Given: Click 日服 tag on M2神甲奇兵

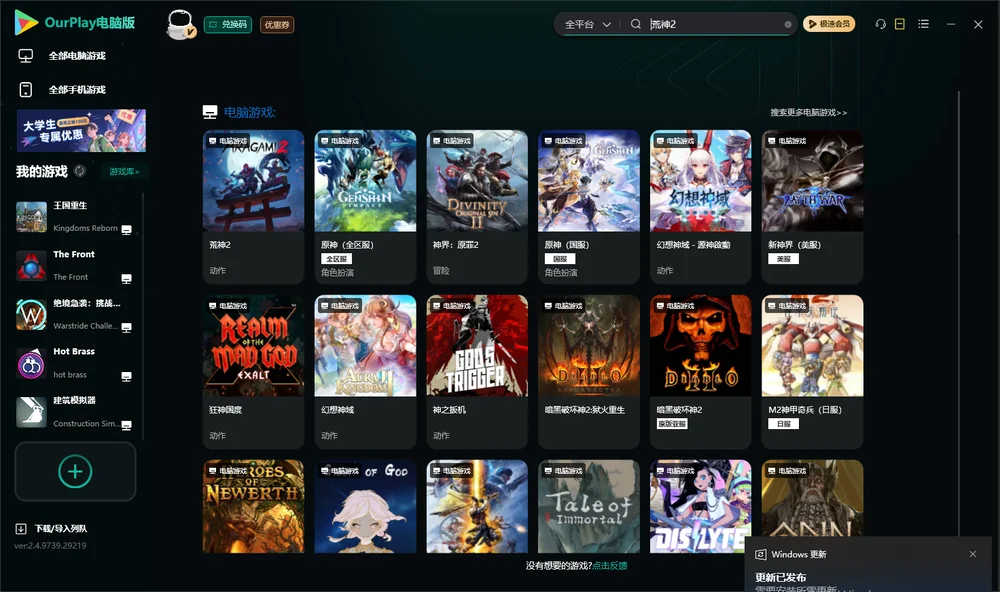Looking at the screenshot, I should point(784,424).
